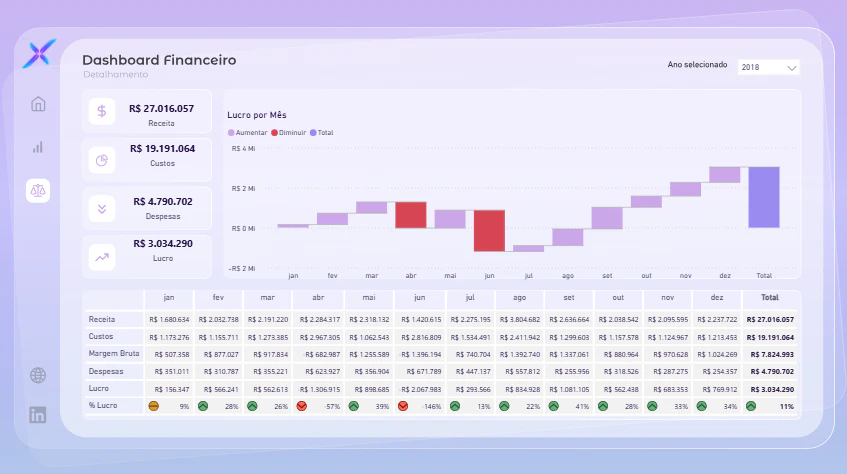This screenshot has height=474, width=847.
Task: Click the Lucro row label in table
Action: pyautogui.click(x=98, y=388)
